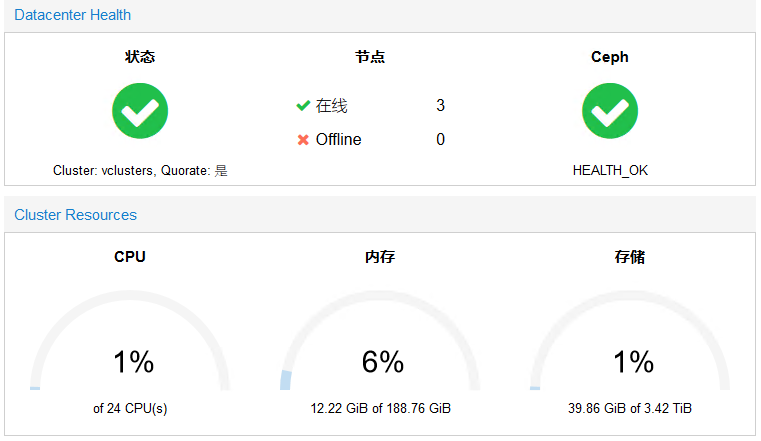Click the Ceph column heading

610,57
